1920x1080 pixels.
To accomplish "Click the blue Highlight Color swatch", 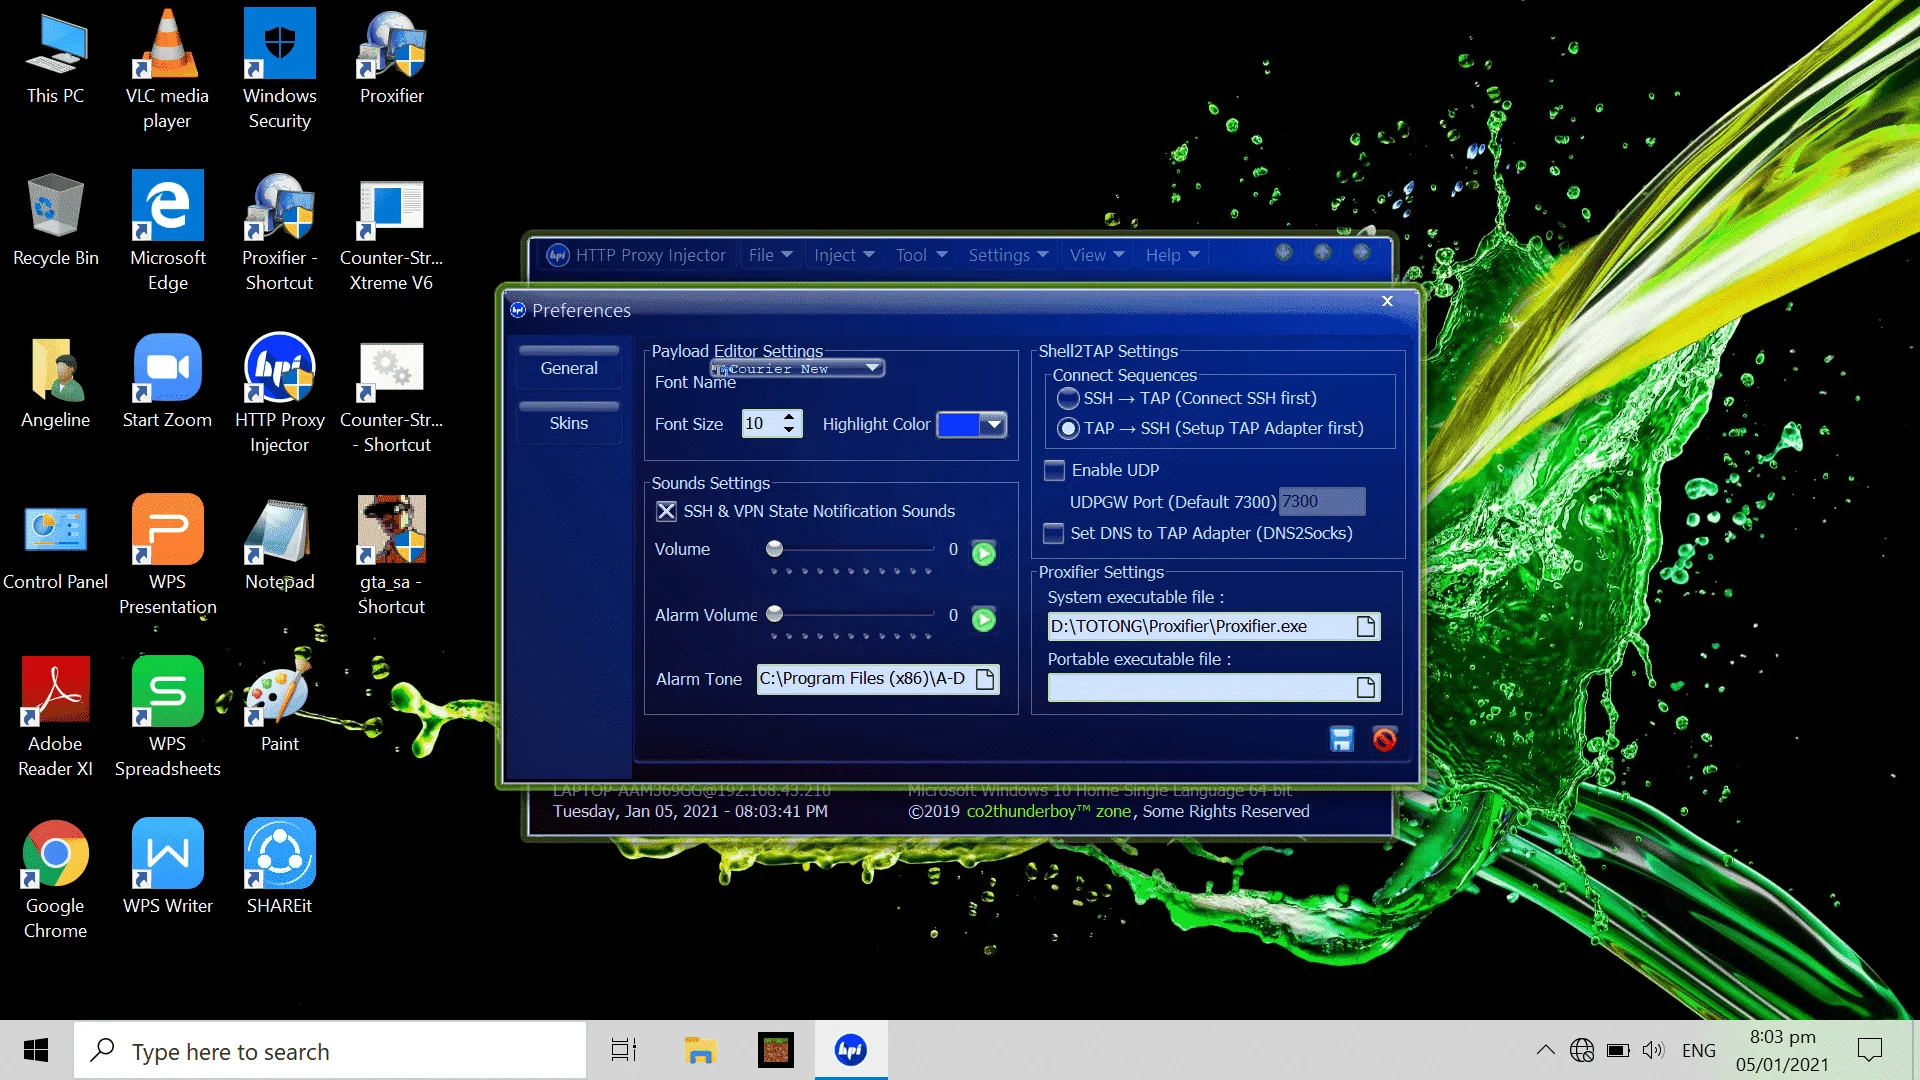I will [x=959, y=424].
